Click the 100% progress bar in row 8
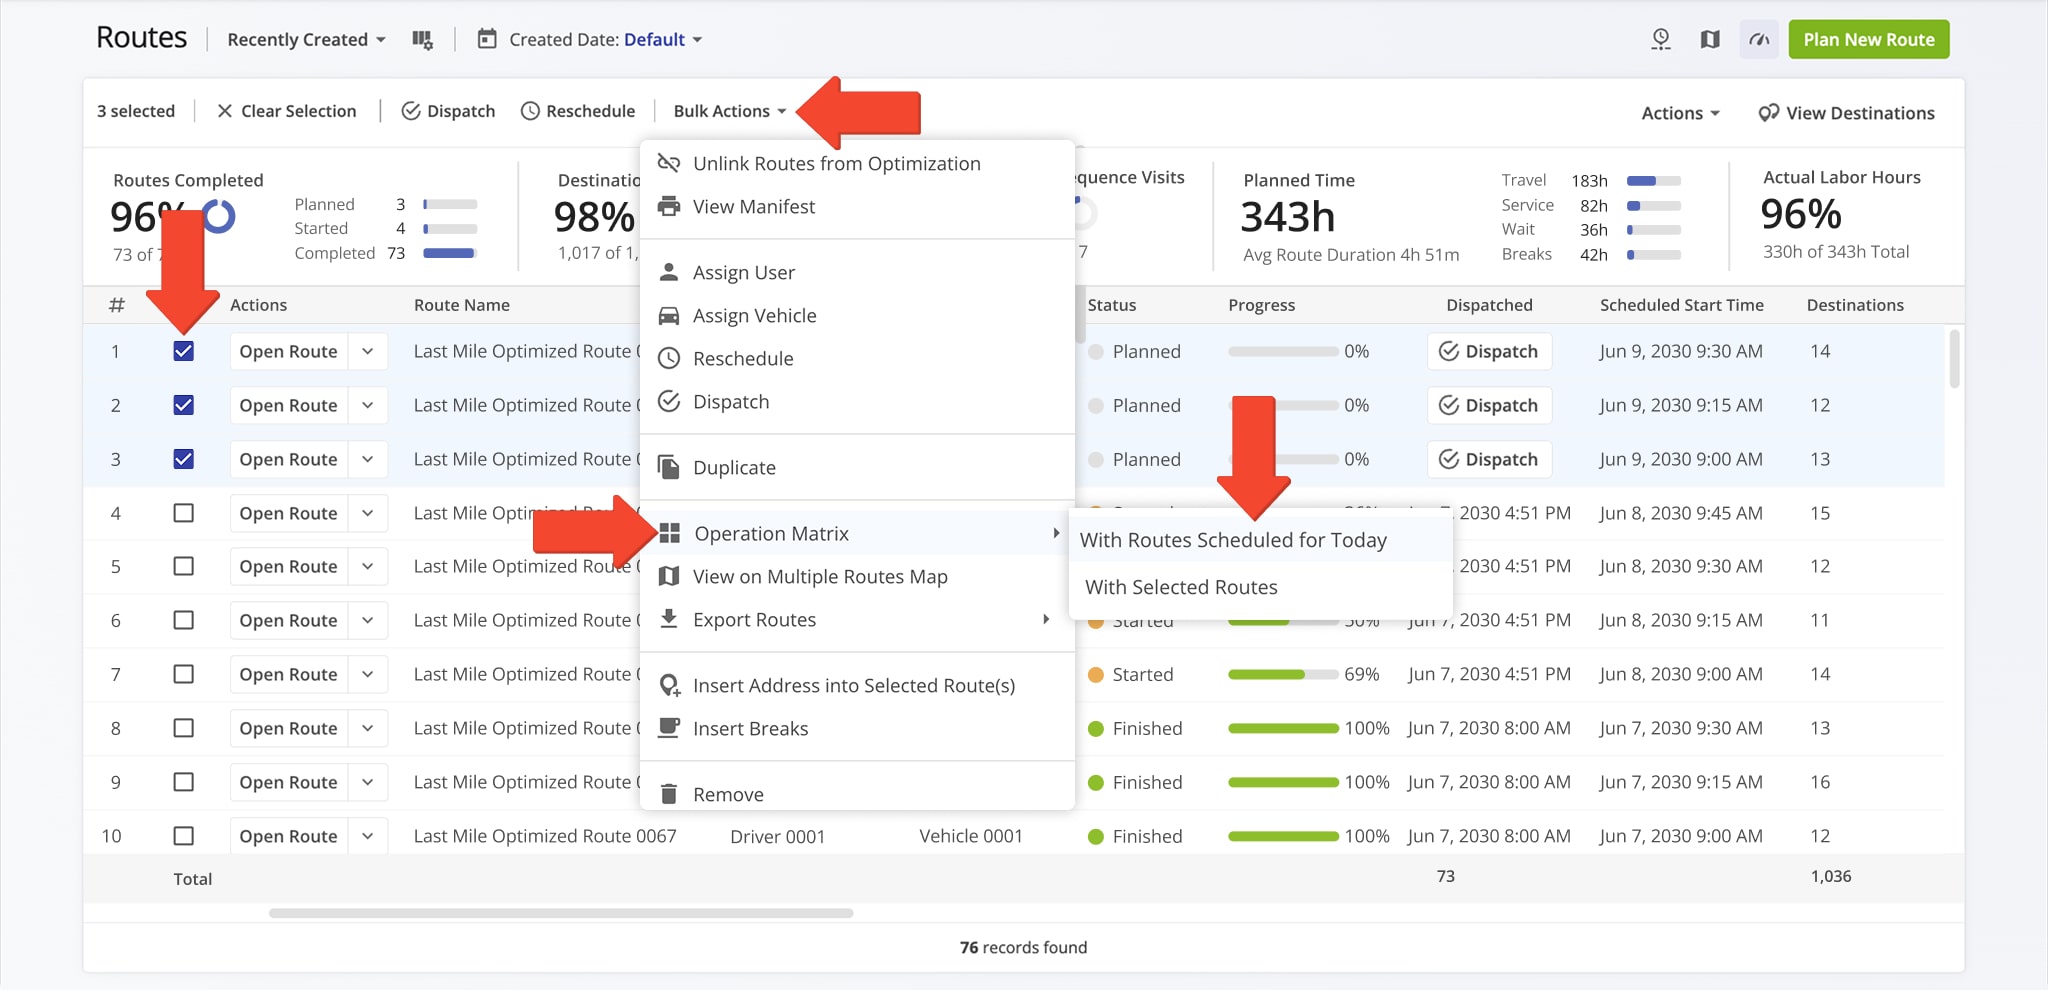The height and width of the screenshot is (990, 2048). [1283, 728]
